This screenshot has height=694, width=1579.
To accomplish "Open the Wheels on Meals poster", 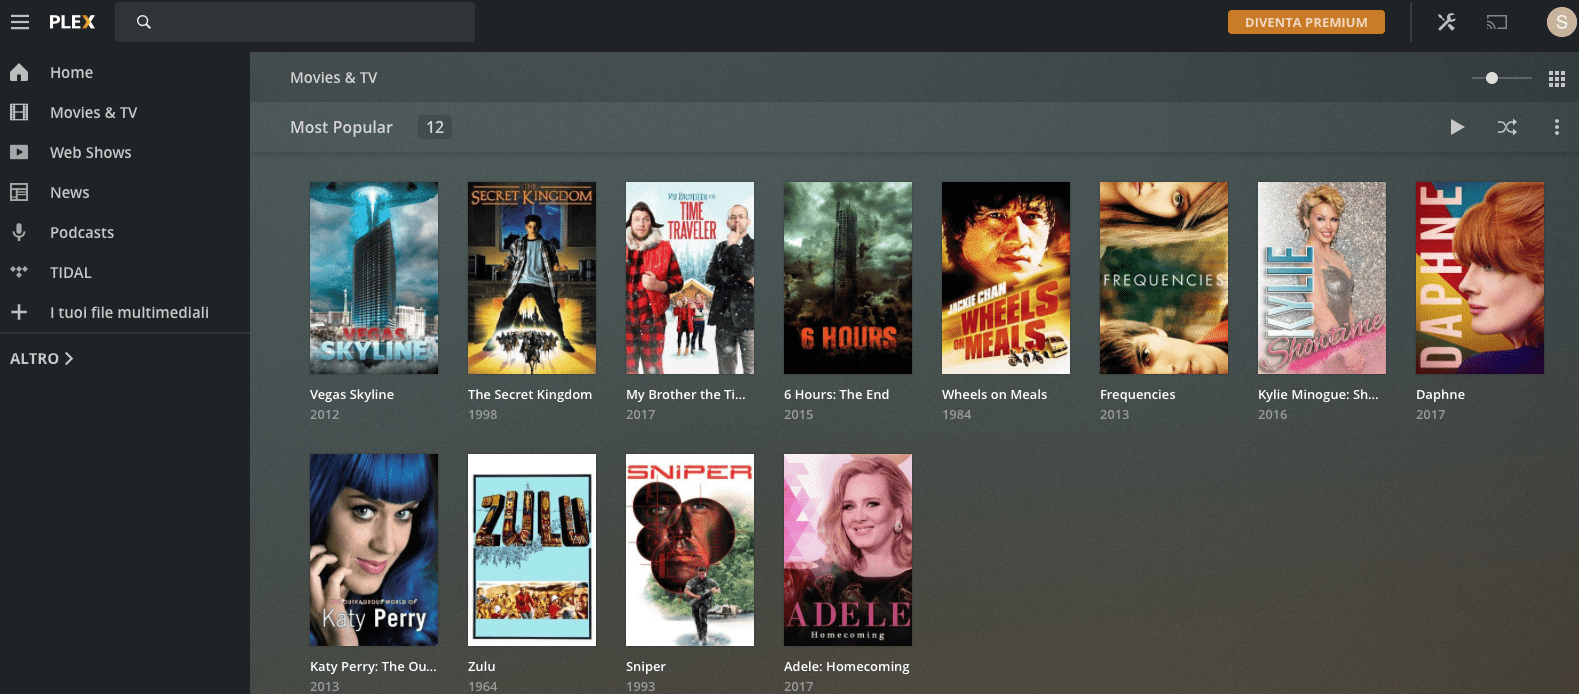I will click(x=1006, y=278).
